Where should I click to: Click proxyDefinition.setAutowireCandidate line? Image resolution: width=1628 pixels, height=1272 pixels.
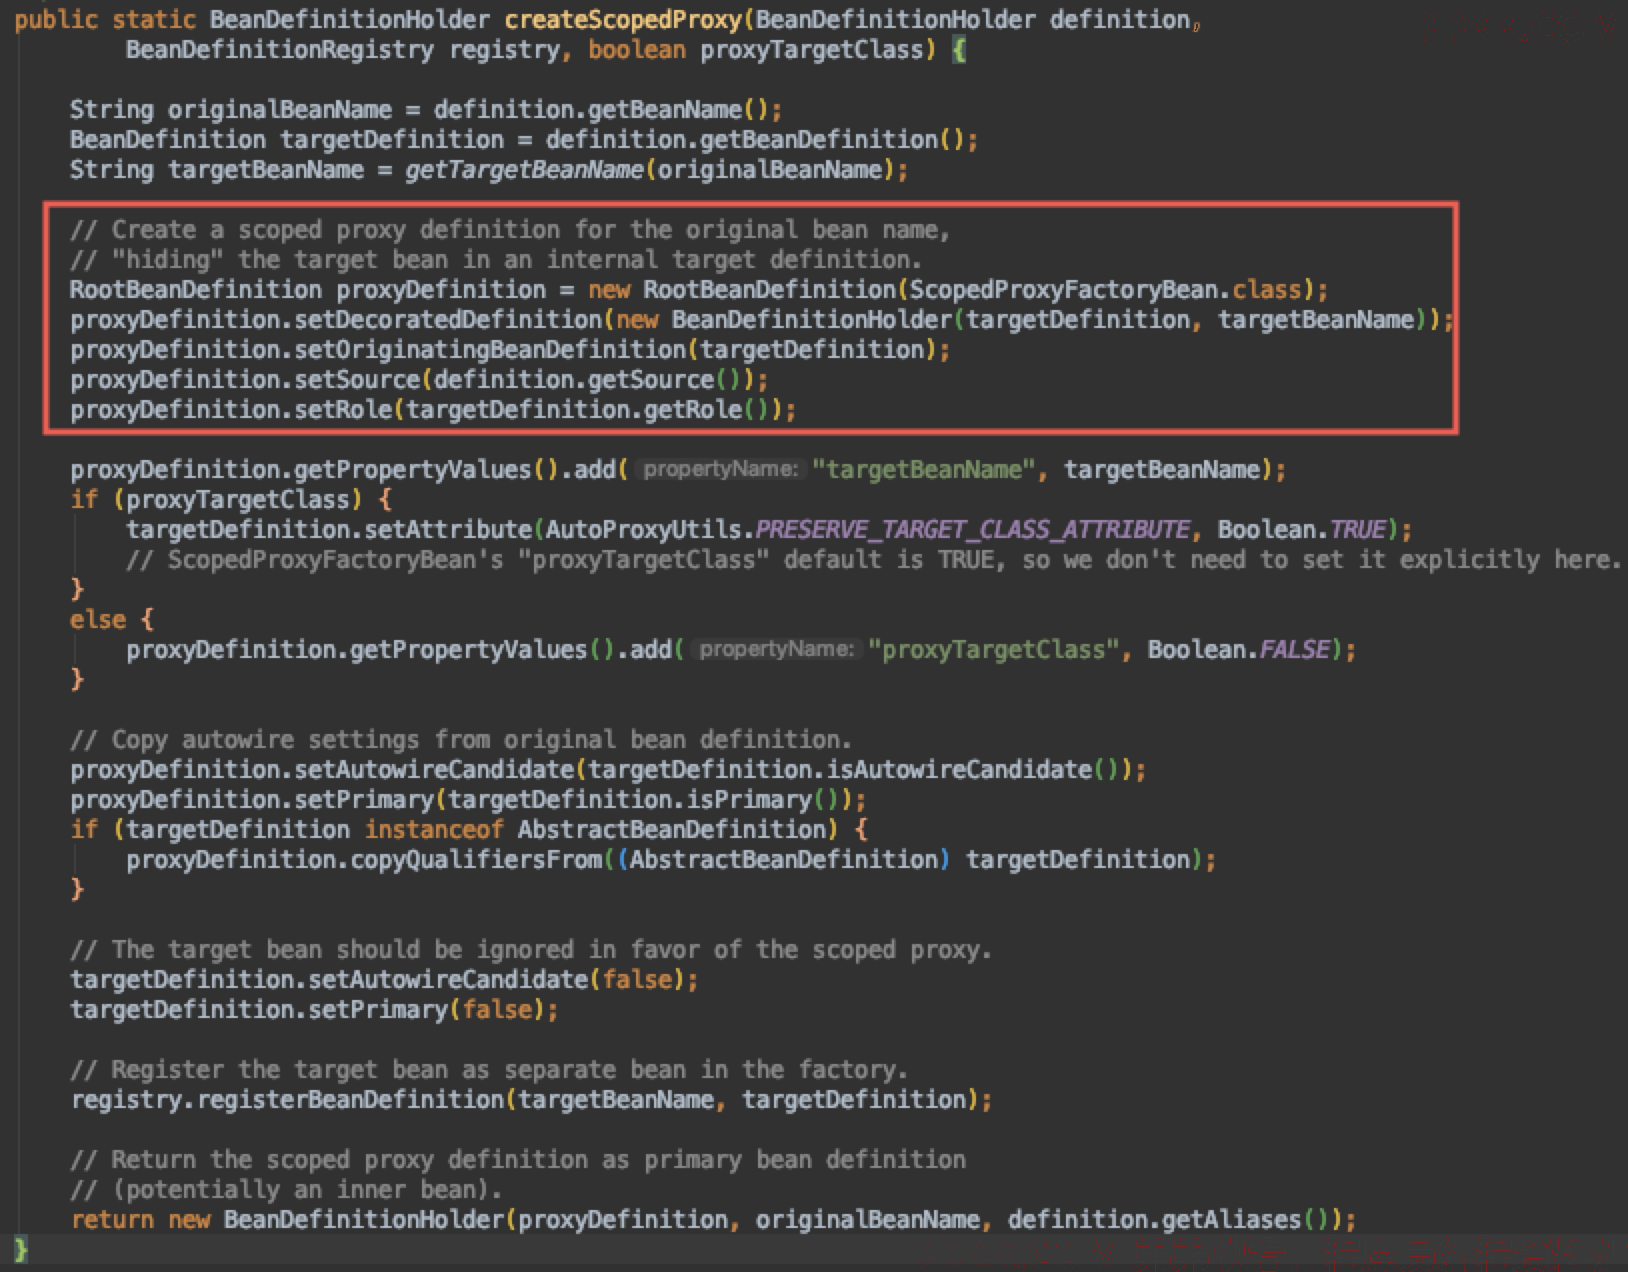pos(608,770)
